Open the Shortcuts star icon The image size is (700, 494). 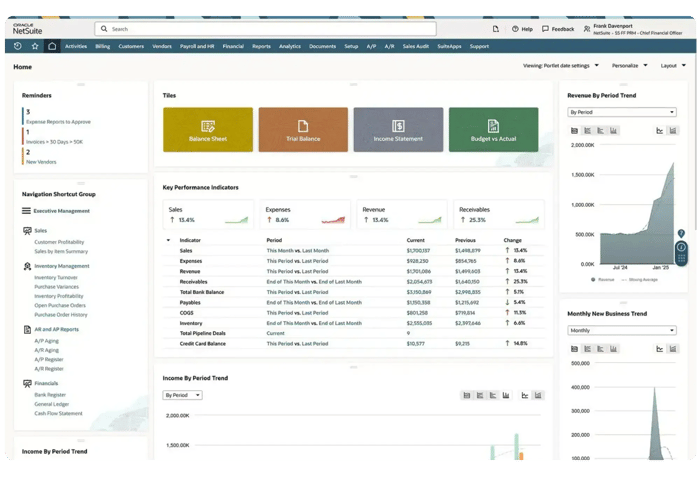(x=35, y=46)
